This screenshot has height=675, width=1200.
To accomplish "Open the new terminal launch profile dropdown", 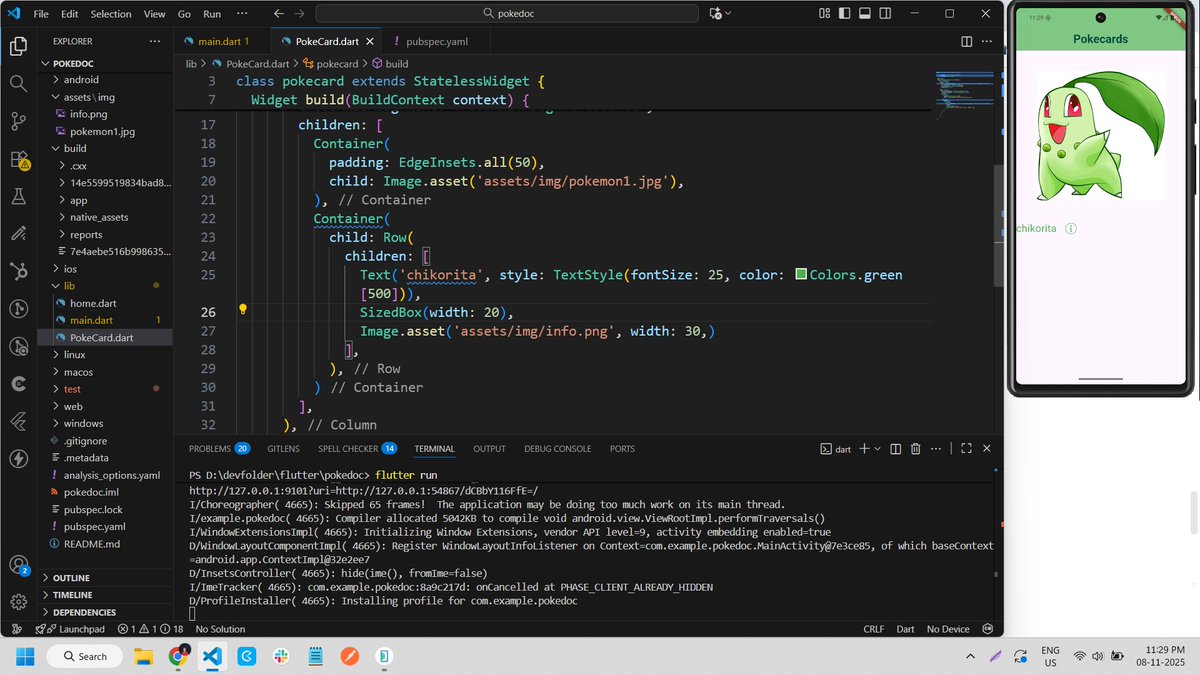I will pos(878,449).
